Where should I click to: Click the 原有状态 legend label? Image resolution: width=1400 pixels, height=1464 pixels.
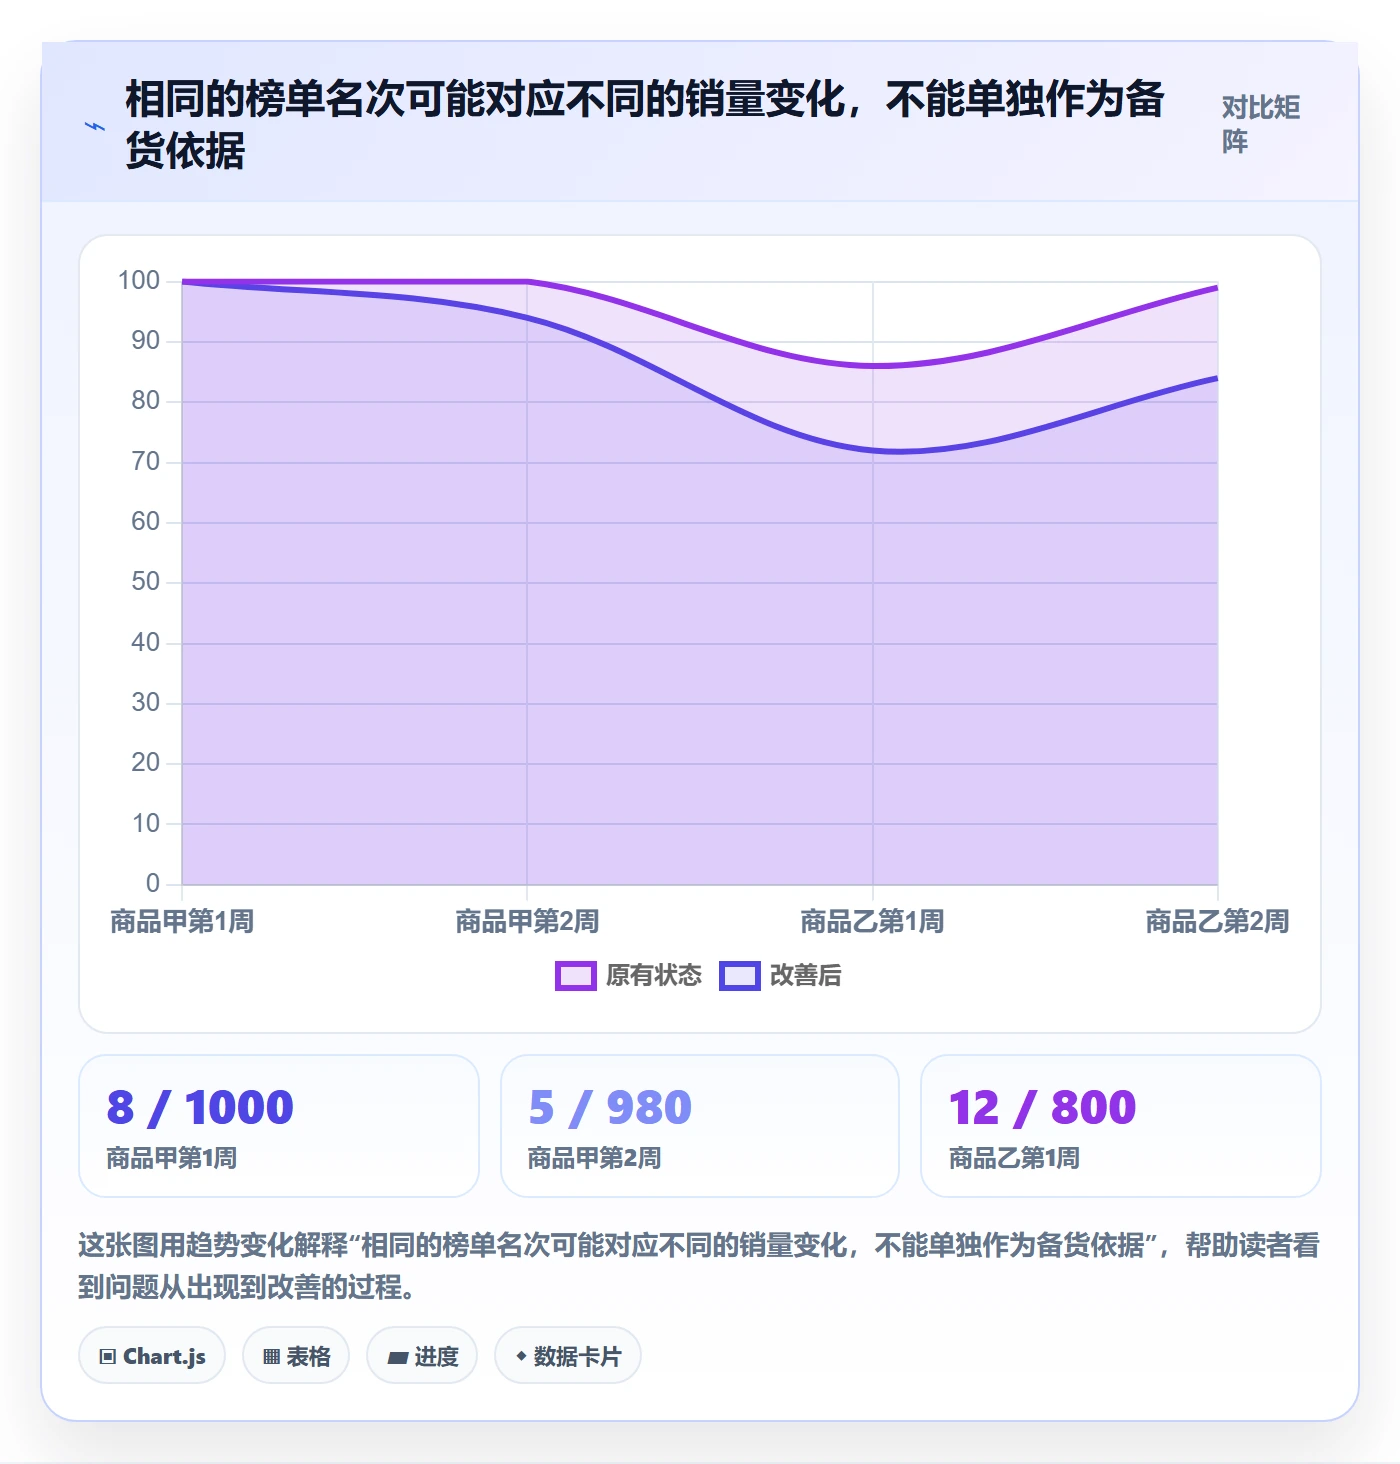pyautogui.click(x=654, y=975)
